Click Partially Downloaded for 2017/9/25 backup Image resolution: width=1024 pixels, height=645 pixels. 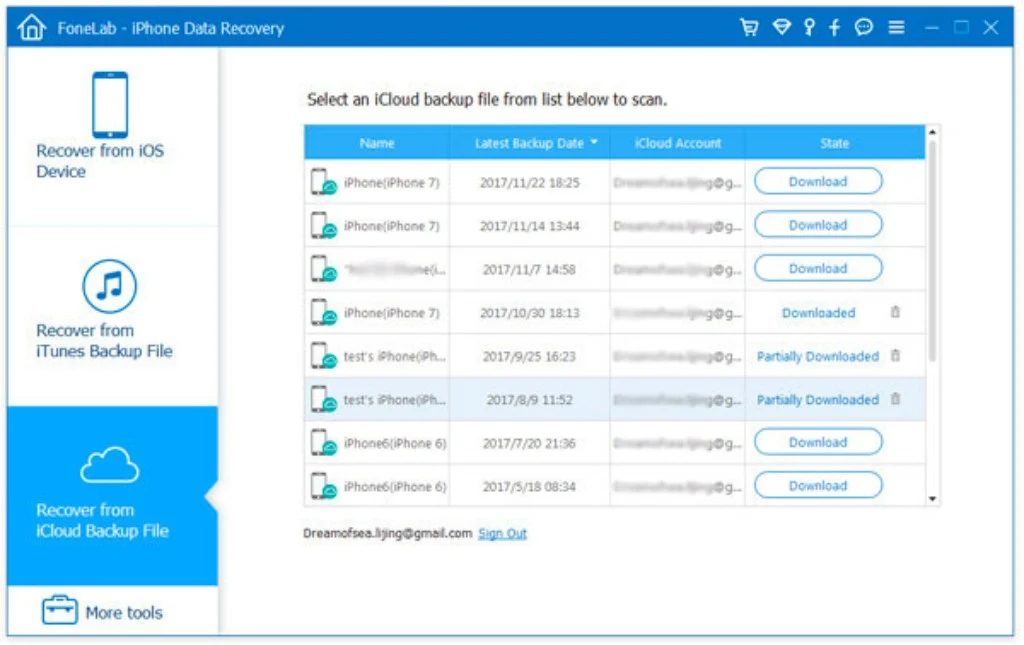(x=818, y=356)
